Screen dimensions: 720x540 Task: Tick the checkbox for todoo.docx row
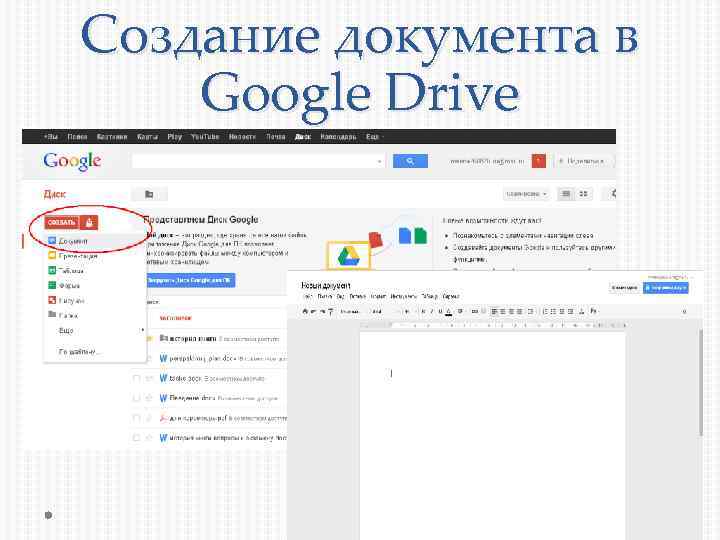(x=136, y=379)
